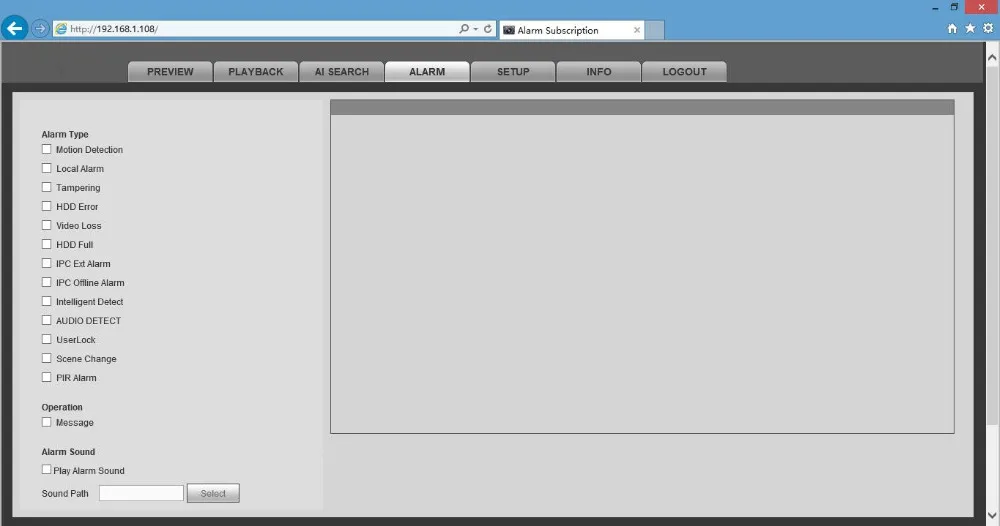Switch to the PREVIEW tab

tap(170, 71)
